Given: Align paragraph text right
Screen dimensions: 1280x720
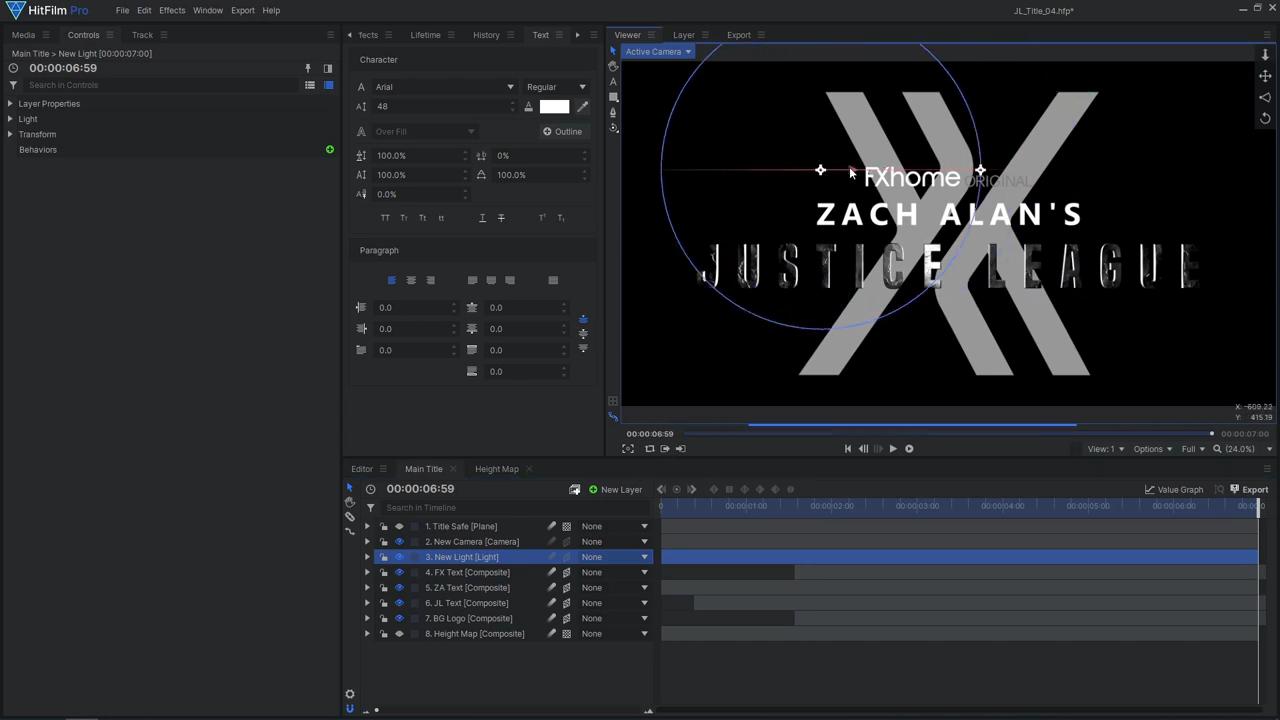Looking at the screenshot, I should tap(431, 281).
